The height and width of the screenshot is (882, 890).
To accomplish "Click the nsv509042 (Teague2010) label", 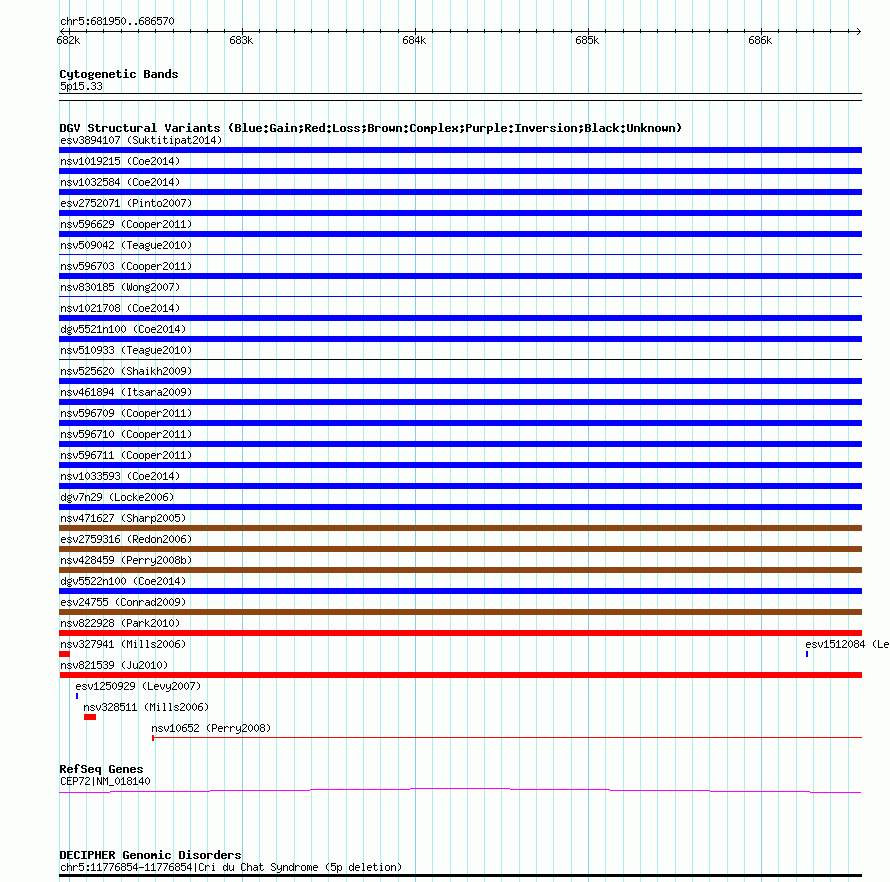I will pos(126,245).
